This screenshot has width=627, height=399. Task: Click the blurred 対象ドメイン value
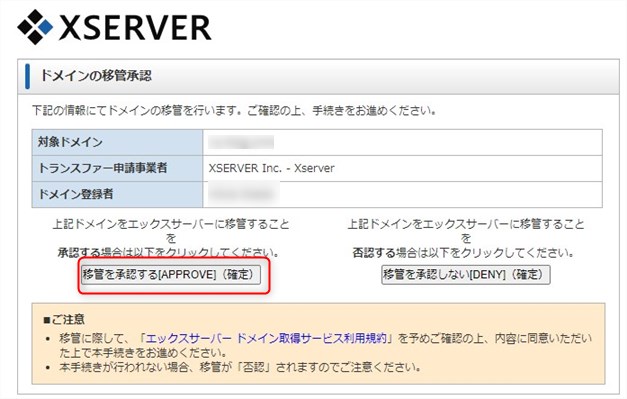point(241,142)
